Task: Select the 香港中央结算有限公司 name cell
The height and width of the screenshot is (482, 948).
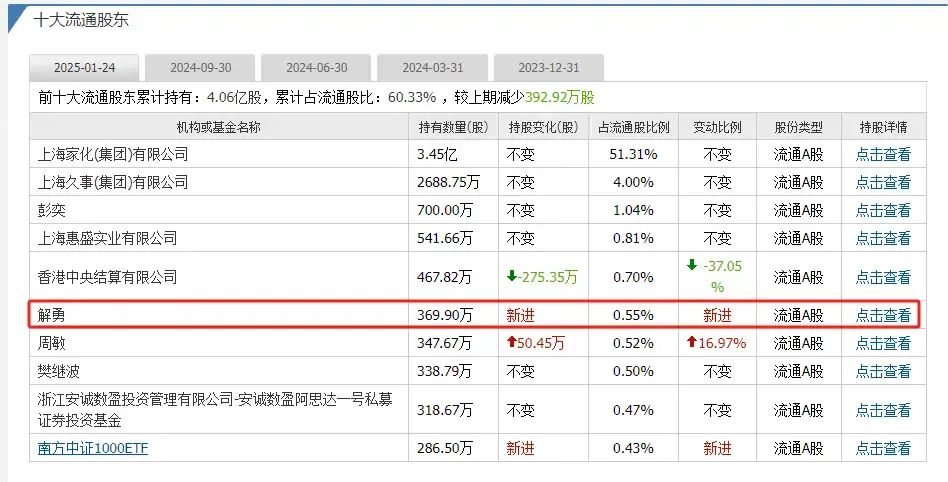Action: [x=219, y=277]
